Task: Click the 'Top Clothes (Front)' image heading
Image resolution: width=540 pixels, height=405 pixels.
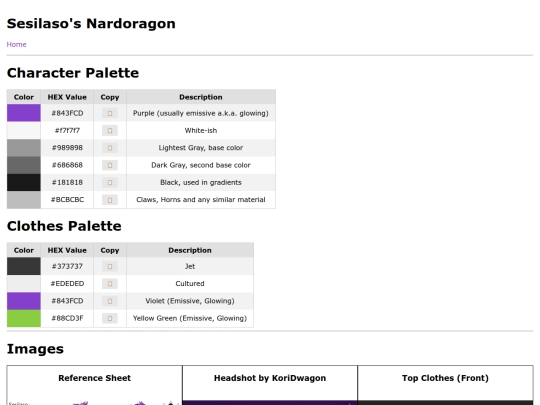Action: [445, 378]
